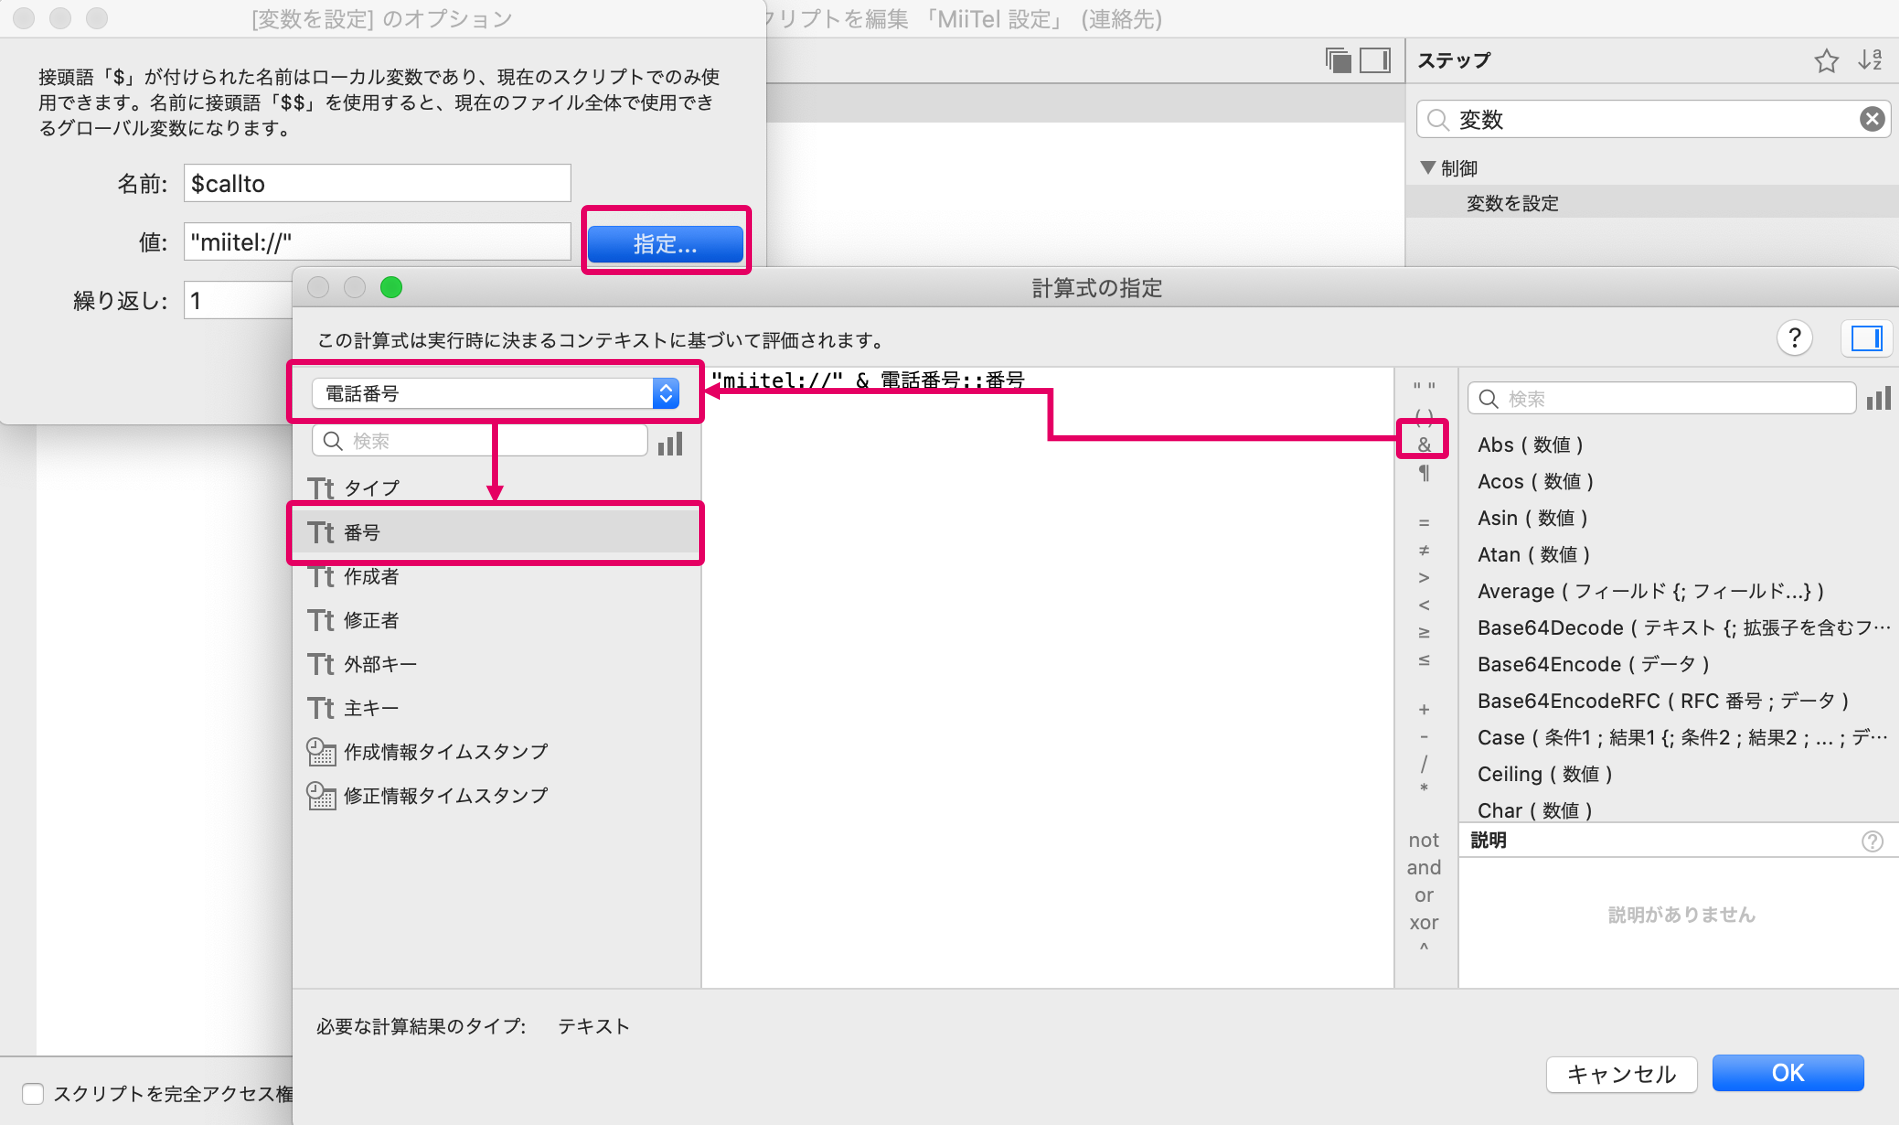Clear the 変数 step search

tap(1872, 119)
